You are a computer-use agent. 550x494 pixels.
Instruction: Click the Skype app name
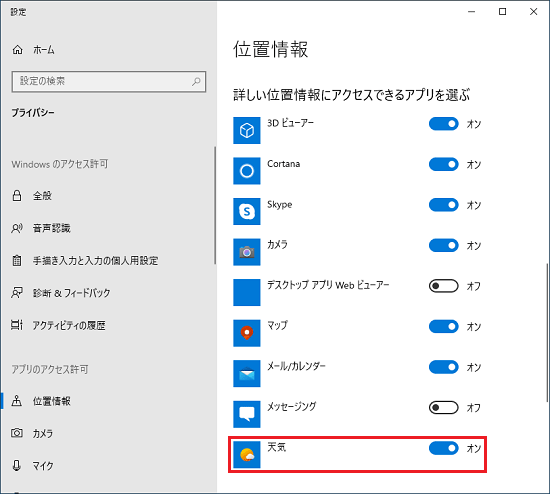tap(280, 205)
